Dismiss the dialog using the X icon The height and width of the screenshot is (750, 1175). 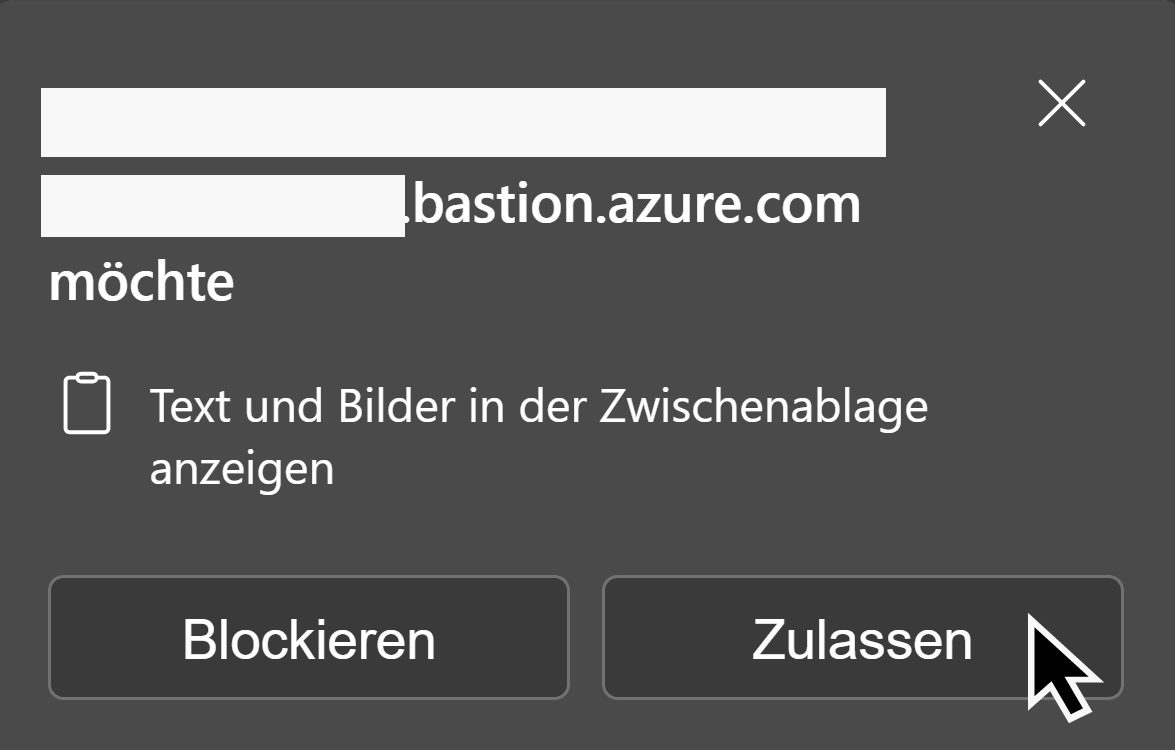[1061, 104]
